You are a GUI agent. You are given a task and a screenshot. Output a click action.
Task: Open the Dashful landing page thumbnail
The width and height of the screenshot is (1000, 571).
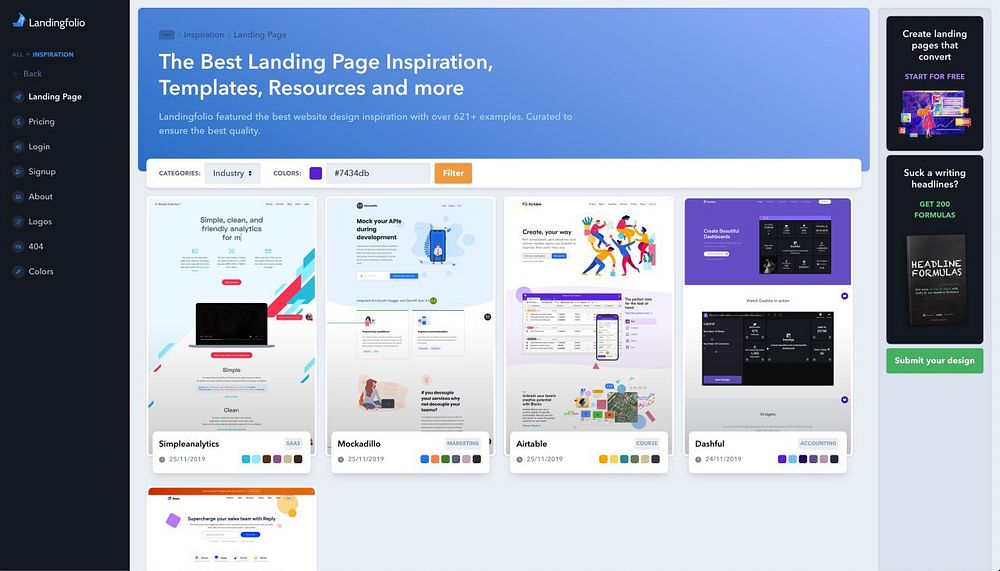pyautogui.click(x=767, y=313)
